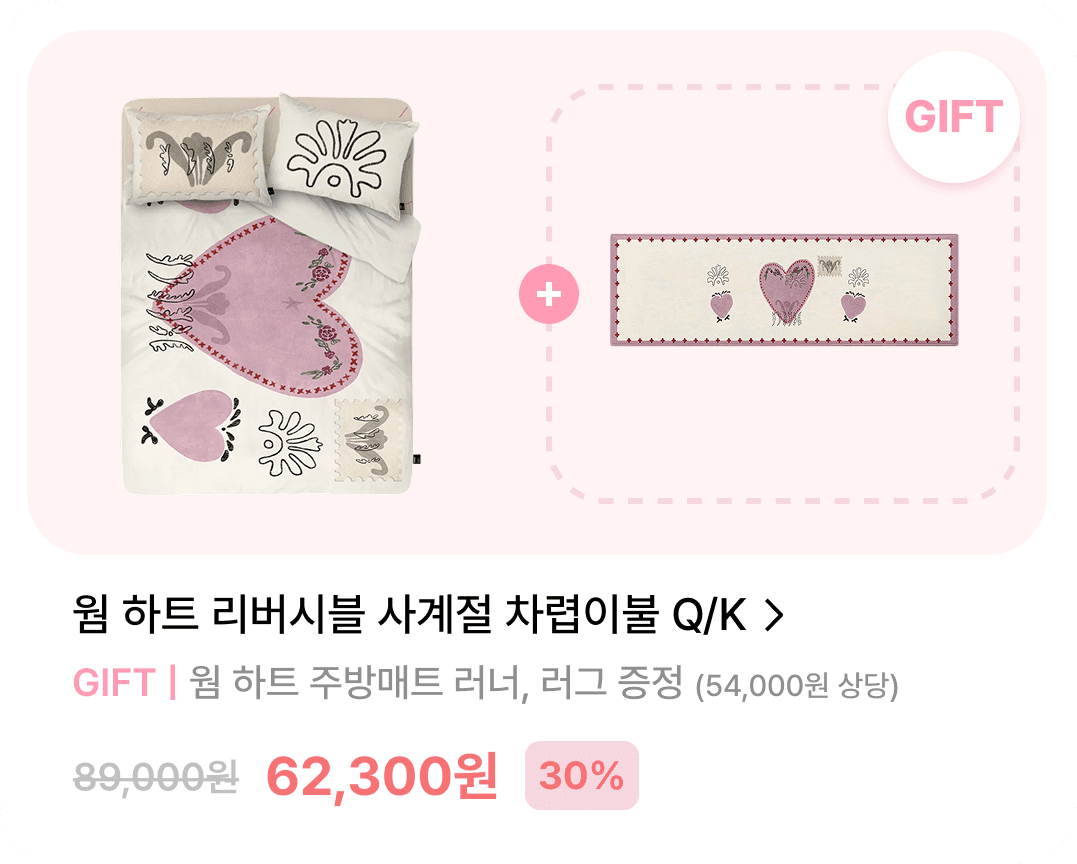The width and height of the screenshot is (1077, 864).
Task: Click the center heart on the runner rug
Action: [787, 288]
